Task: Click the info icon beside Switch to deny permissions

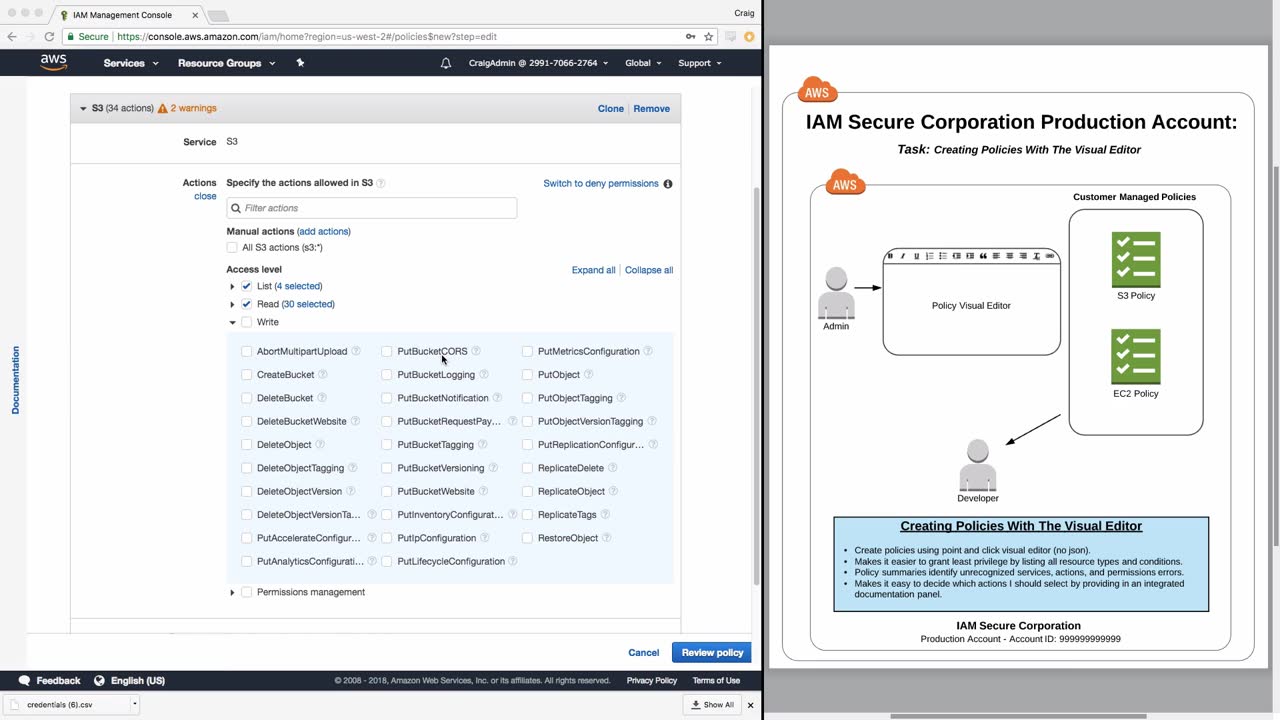Action: 668,184
